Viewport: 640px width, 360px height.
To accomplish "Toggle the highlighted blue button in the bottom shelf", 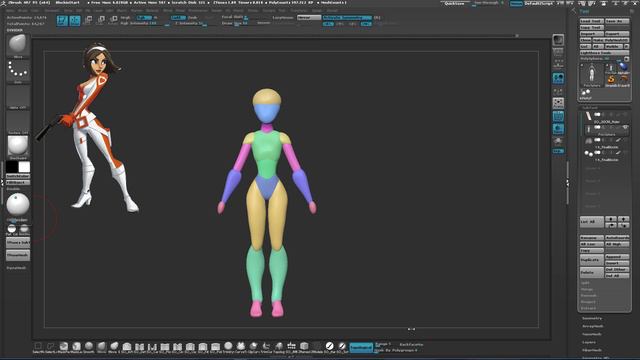I will click(x=361, y=347).
